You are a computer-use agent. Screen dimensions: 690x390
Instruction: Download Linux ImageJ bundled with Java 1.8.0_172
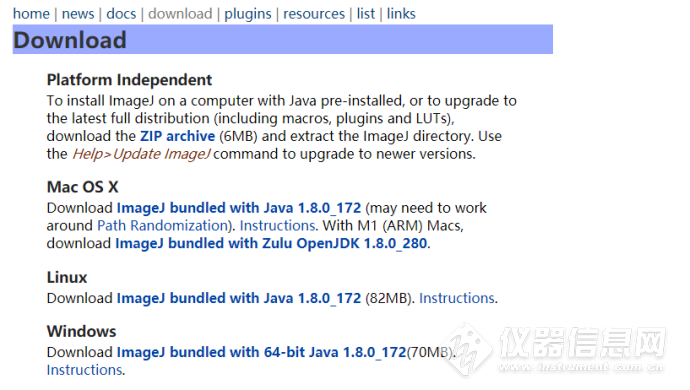(x=239, y=298)
